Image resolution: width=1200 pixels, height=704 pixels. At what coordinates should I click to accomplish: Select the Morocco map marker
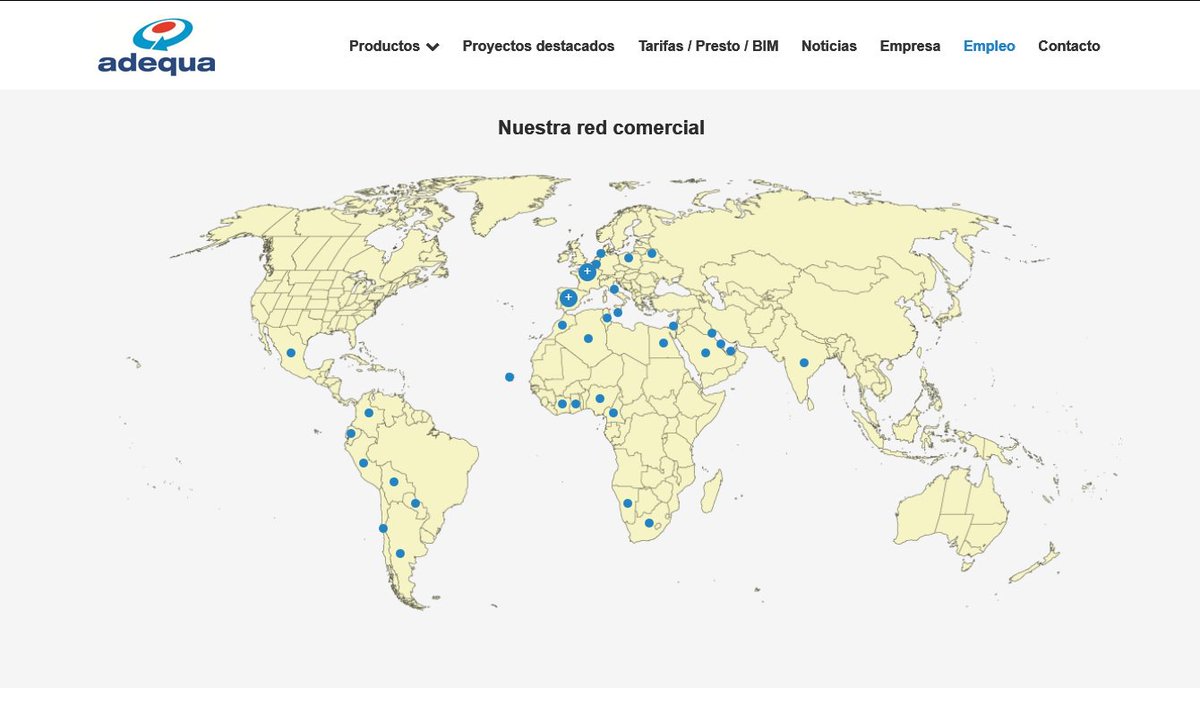coord(562,325)
